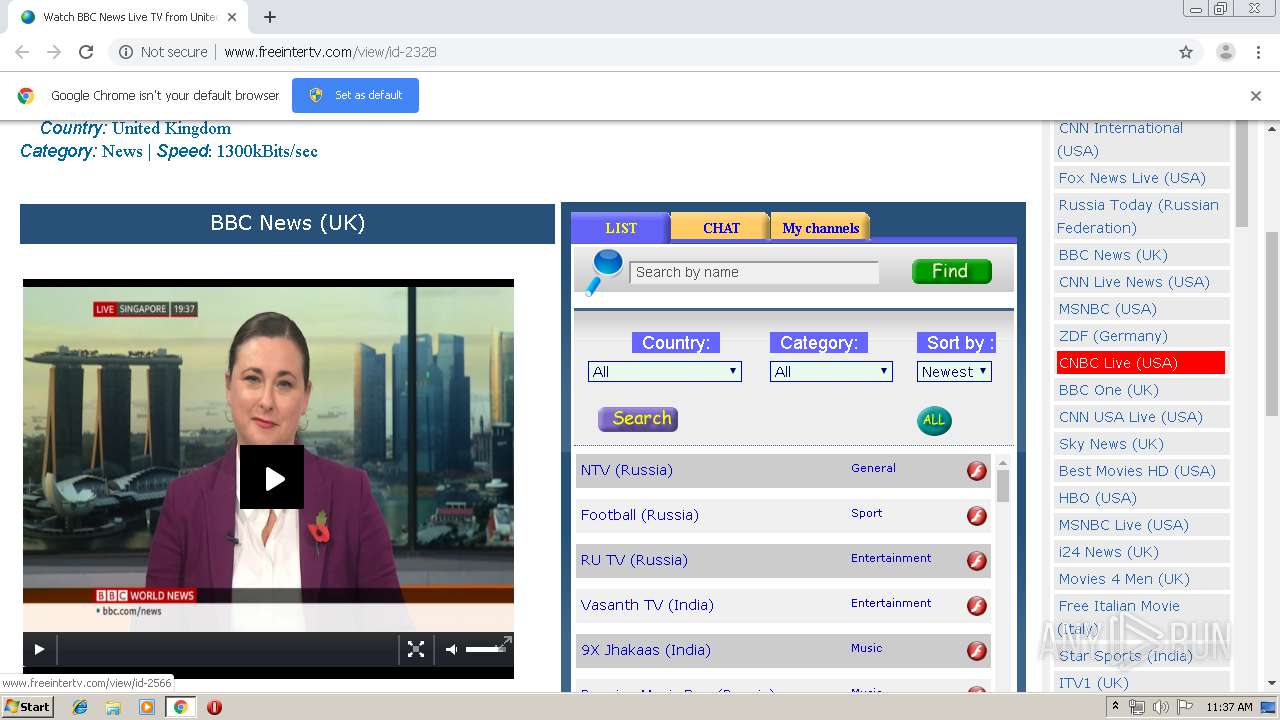
Task: Adjust the video volume slider
Action: (485, 649)
